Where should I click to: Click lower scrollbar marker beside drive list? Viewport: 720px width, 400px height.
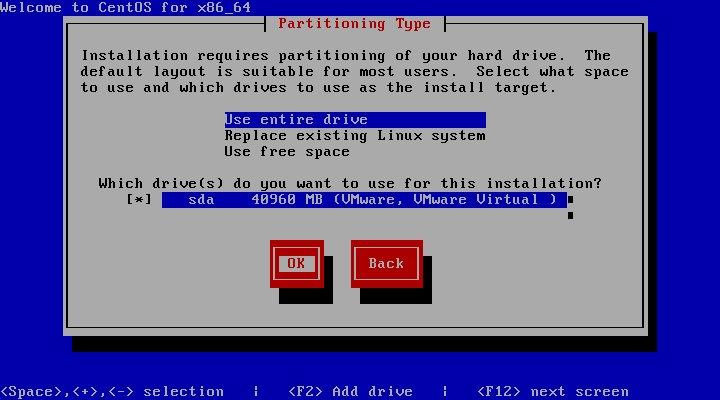tap(570, 215)
